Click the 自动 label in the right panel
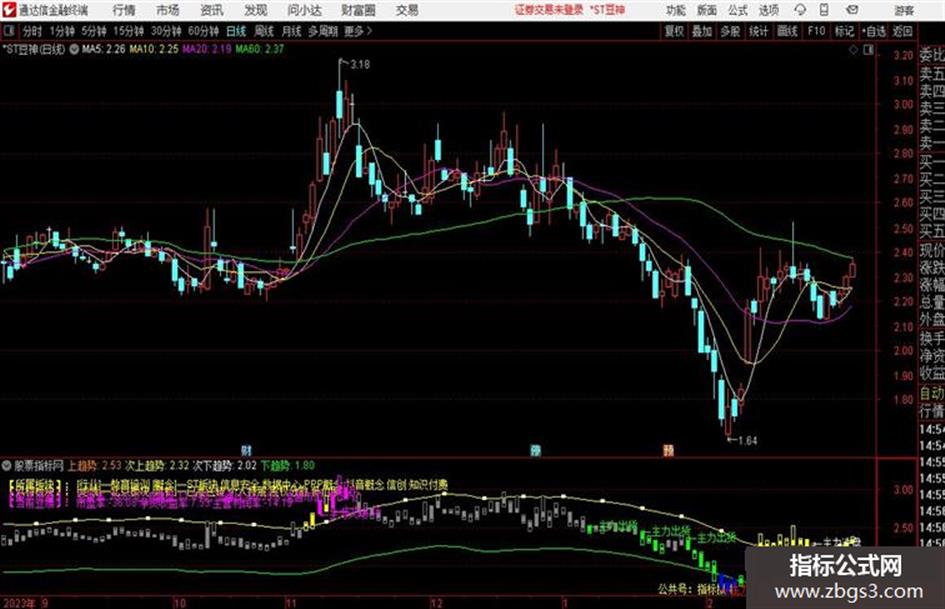Screen dimensions: 945x609 [x=932, y=394]
